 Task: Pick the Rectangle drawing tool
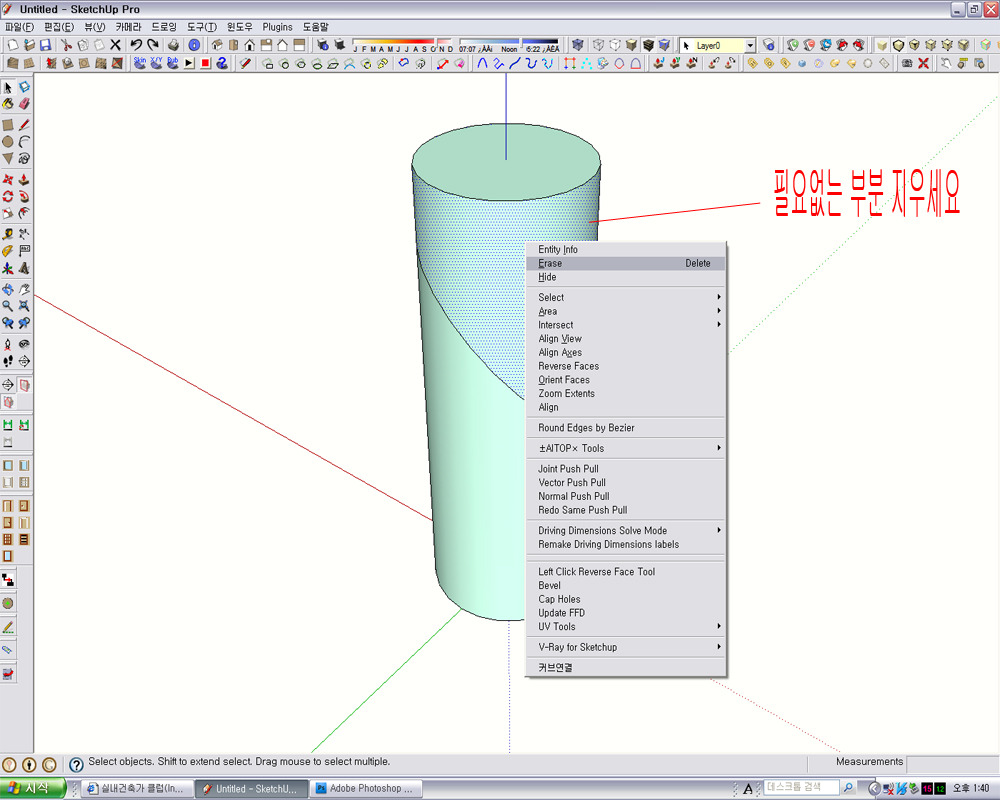click(x=8, y=125)
